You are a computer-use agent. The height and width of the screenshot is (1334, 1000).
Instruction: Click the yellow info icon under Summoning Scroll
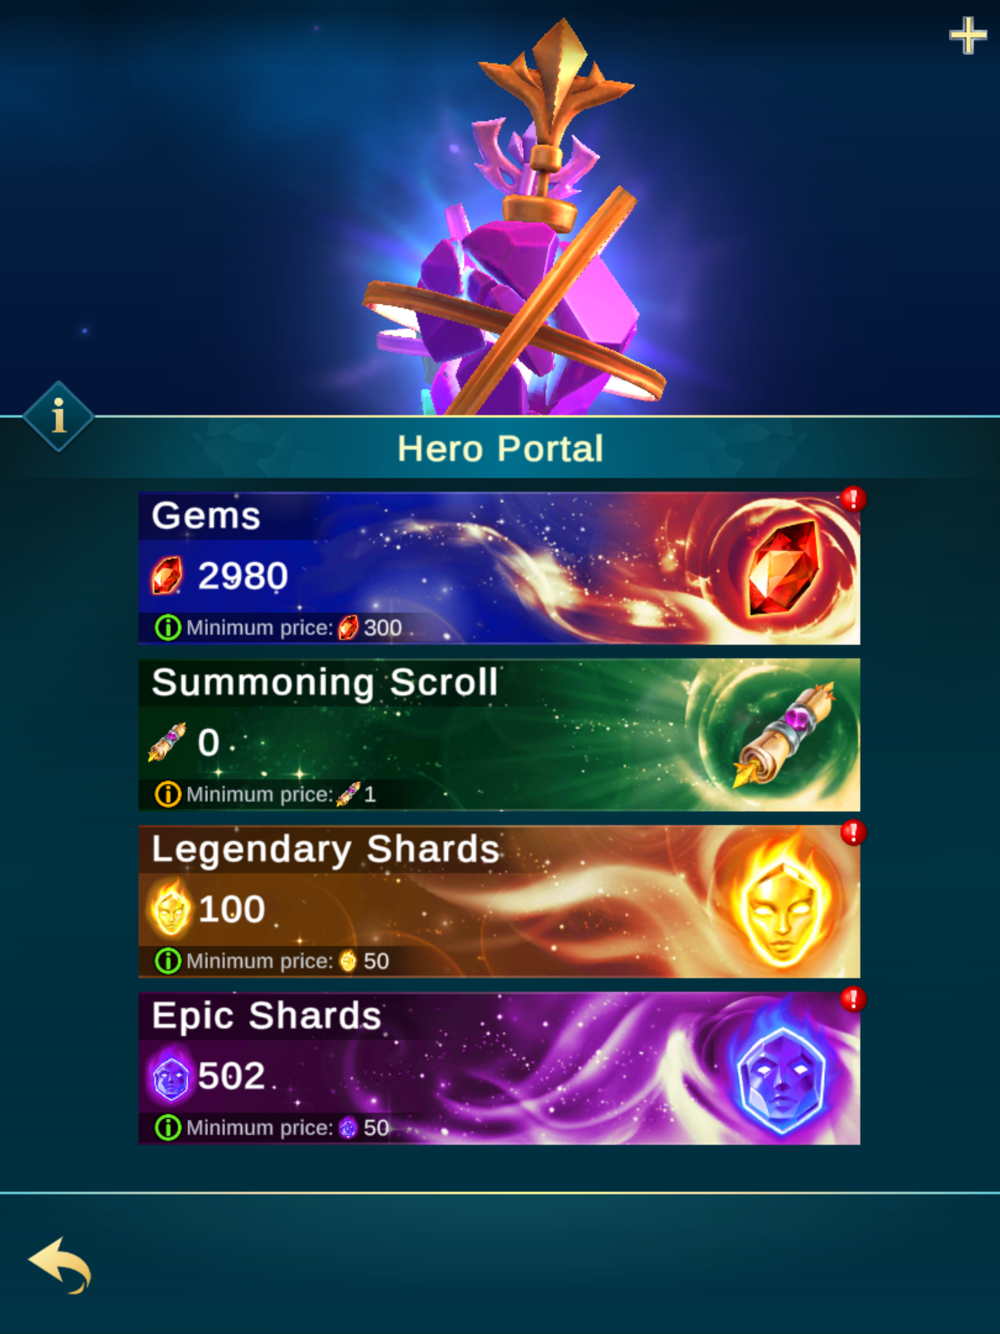[x=168, y=794]
